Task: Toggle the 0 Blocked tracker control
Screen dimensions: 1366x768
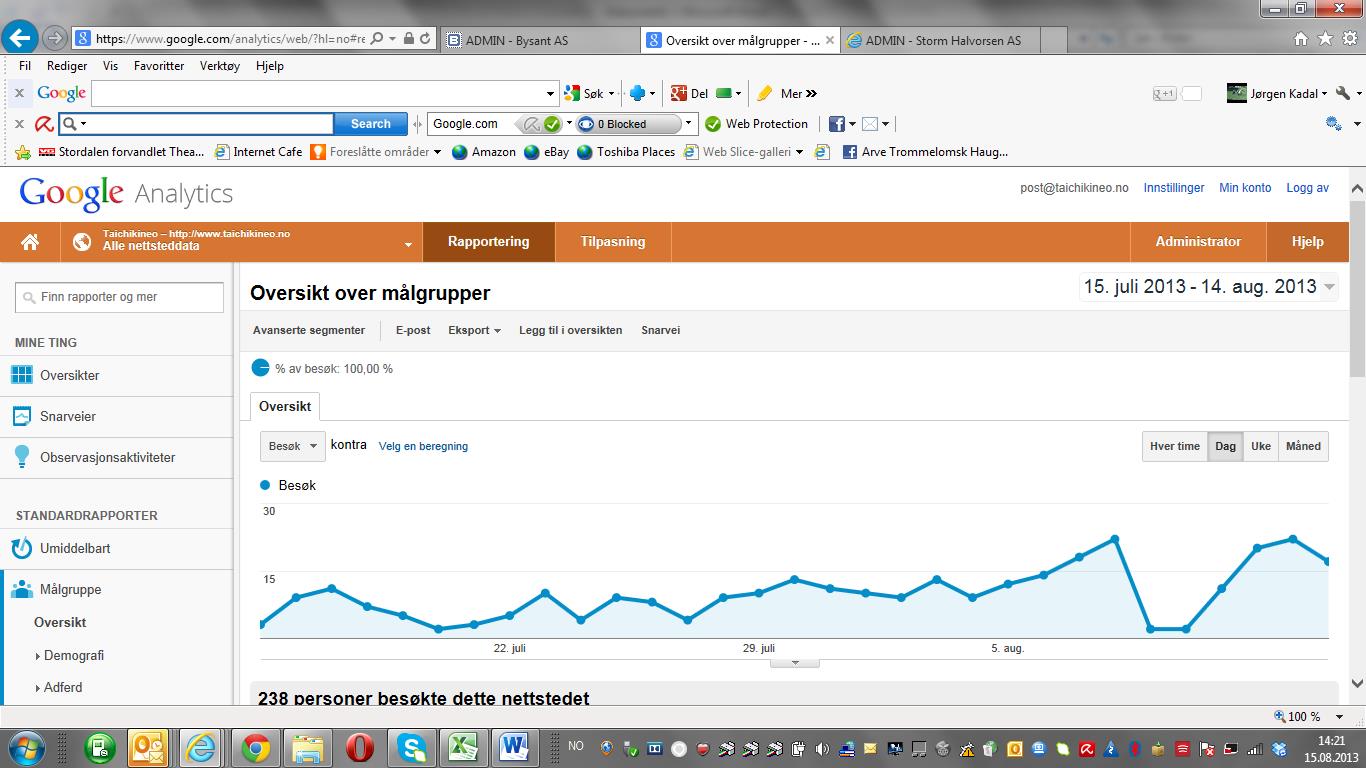Action: [630, 124]
